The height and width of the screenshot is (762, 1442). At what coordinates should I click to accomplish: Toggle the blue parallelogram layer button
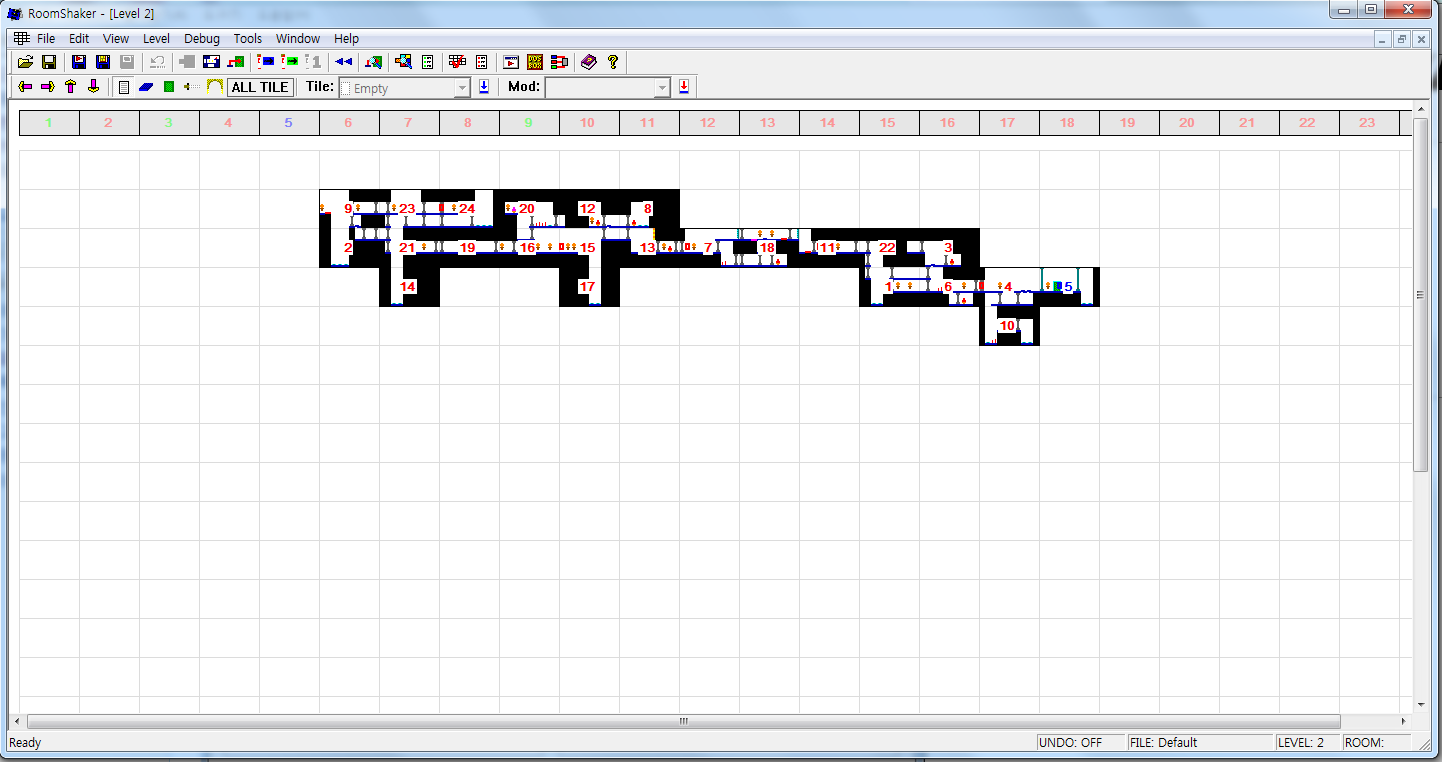click(x=146, y=87)
